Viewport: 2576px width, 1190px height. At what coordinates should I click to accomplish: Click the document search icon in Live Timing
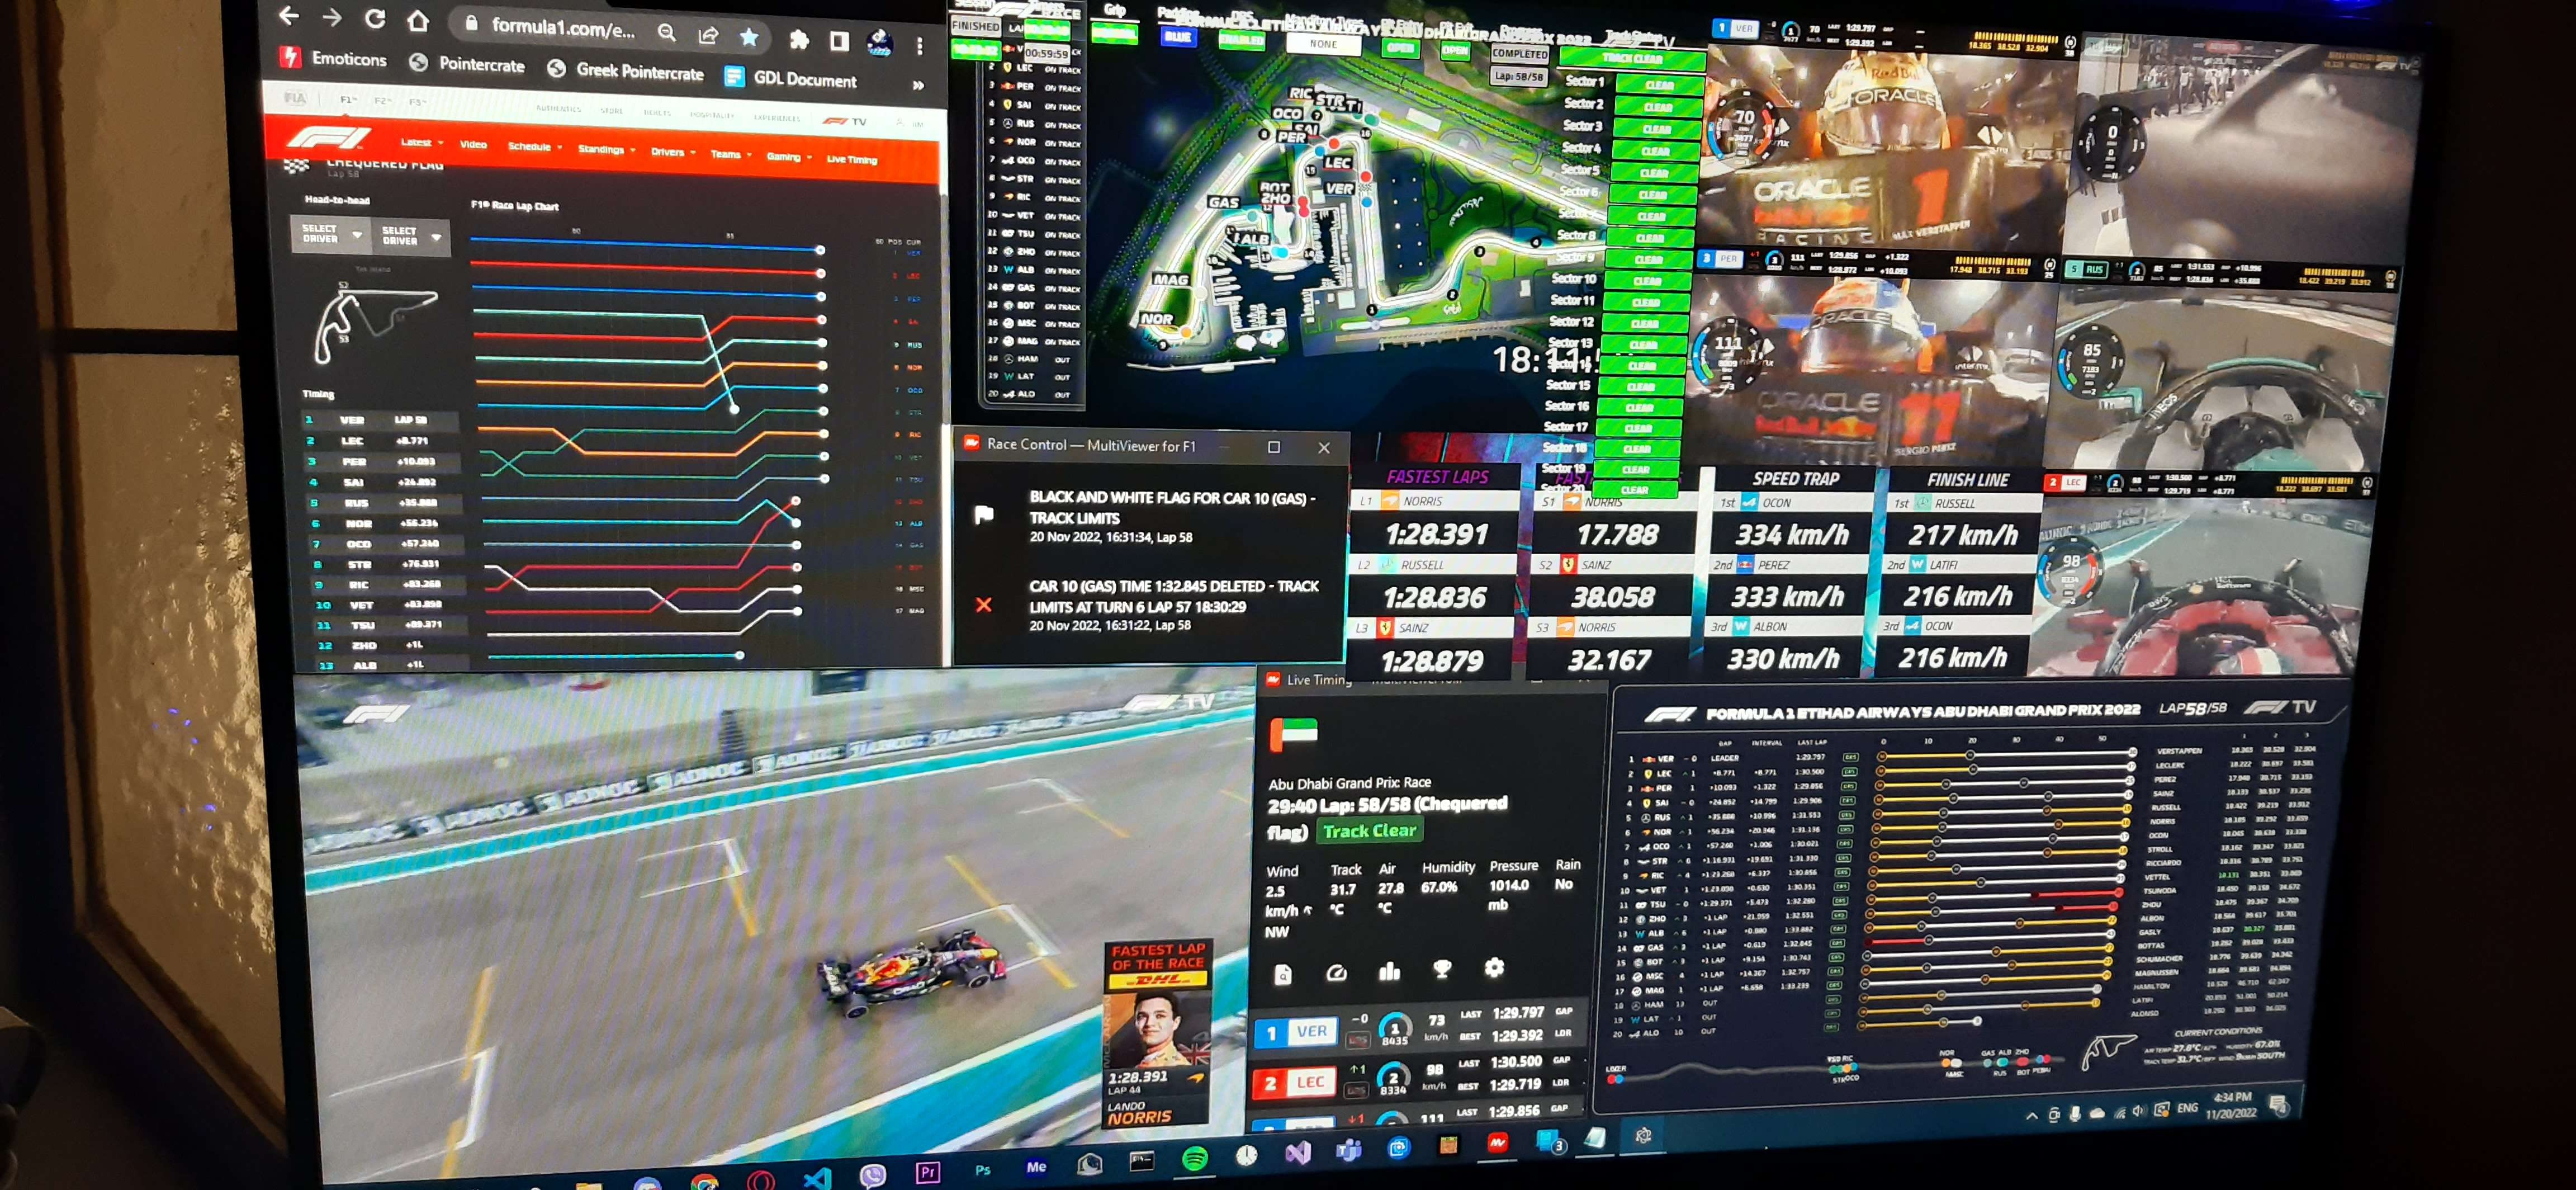click(1283, 975)
